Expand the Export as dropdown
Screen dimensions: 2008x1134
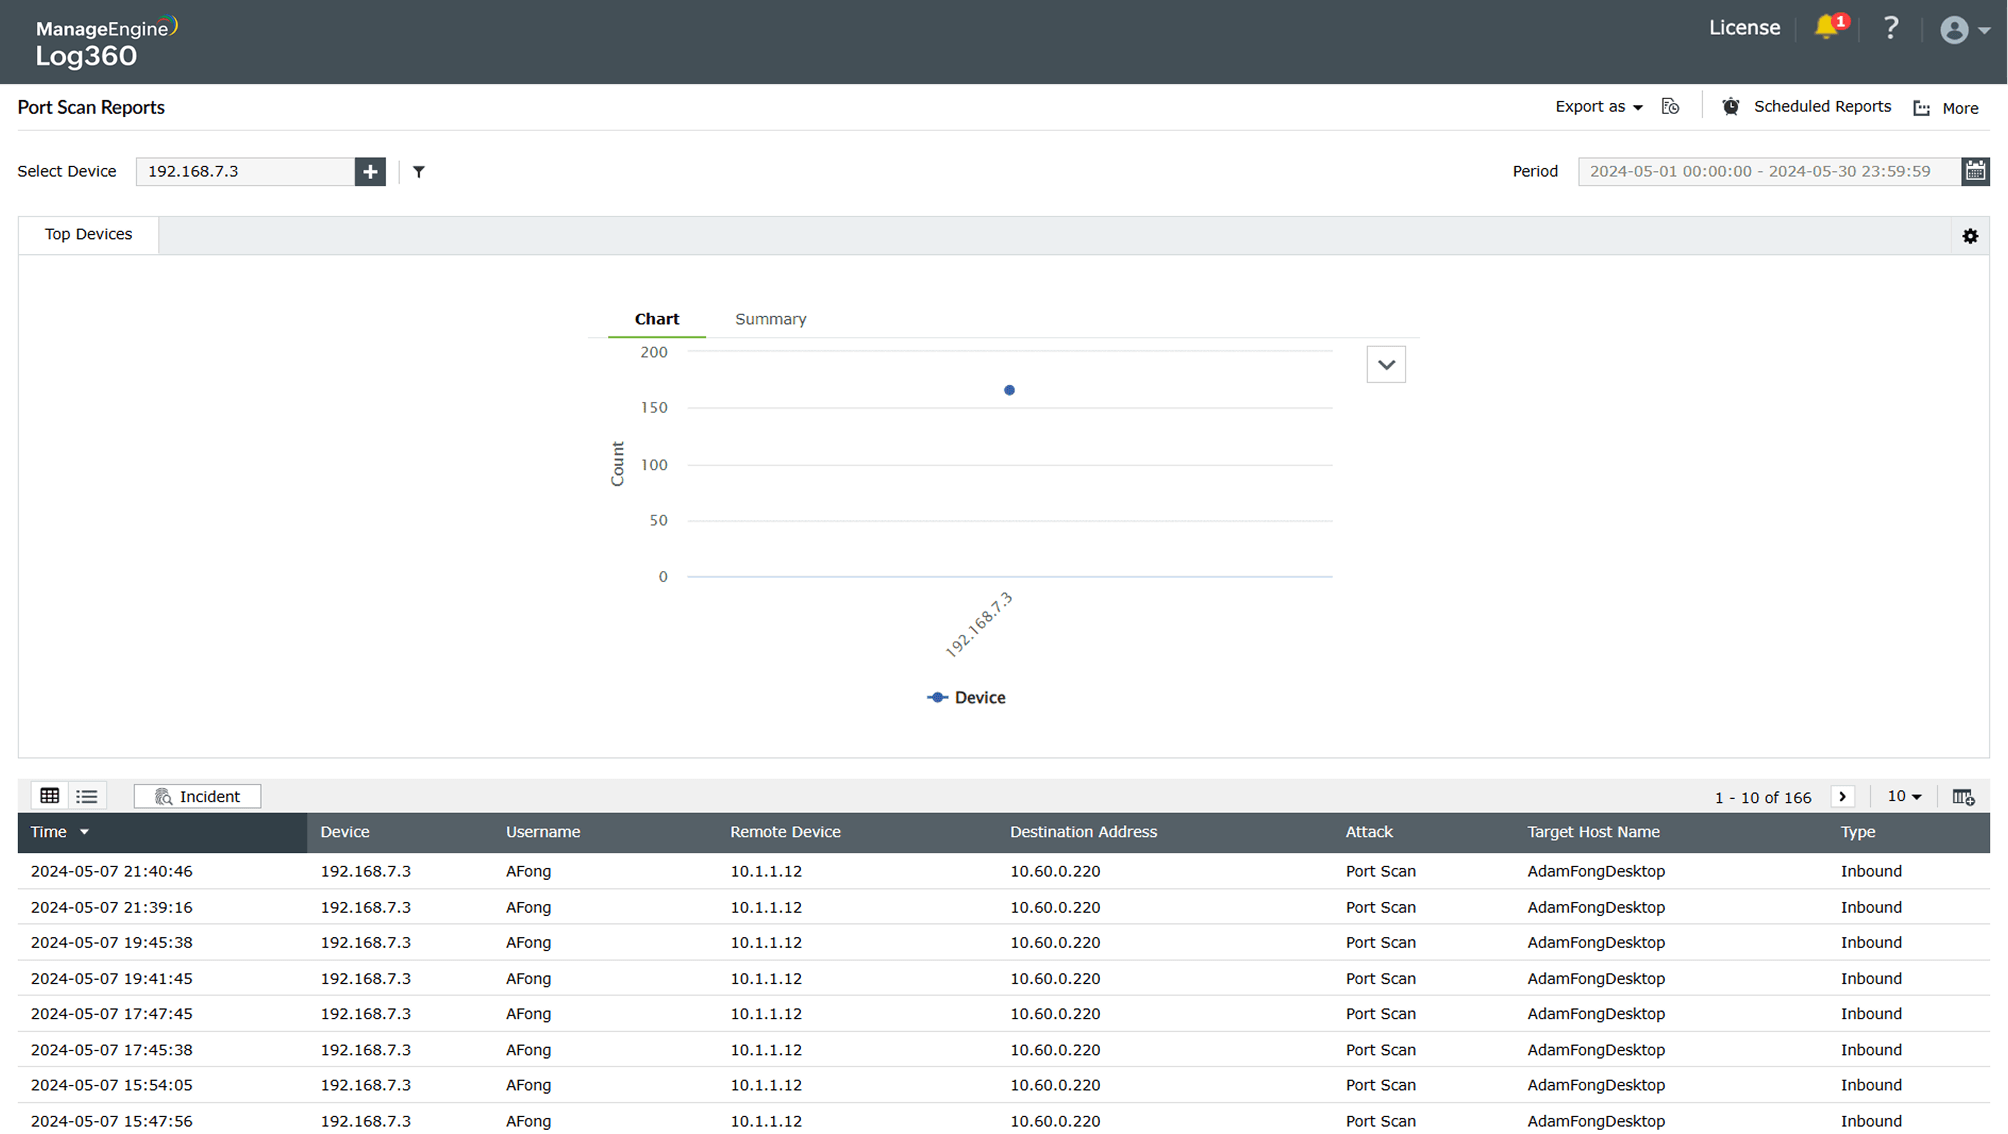tap(1598, 107)
